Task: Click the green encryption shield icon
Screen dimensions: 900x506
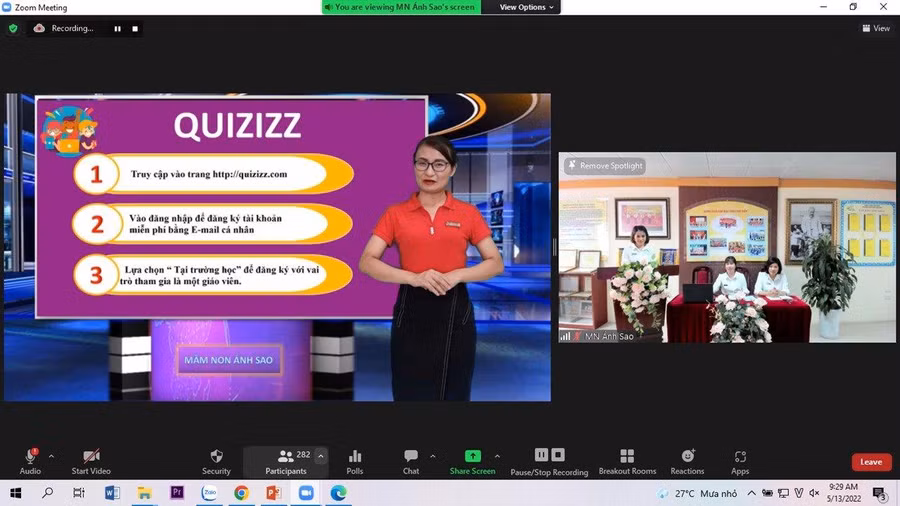Action: [13, 28]
